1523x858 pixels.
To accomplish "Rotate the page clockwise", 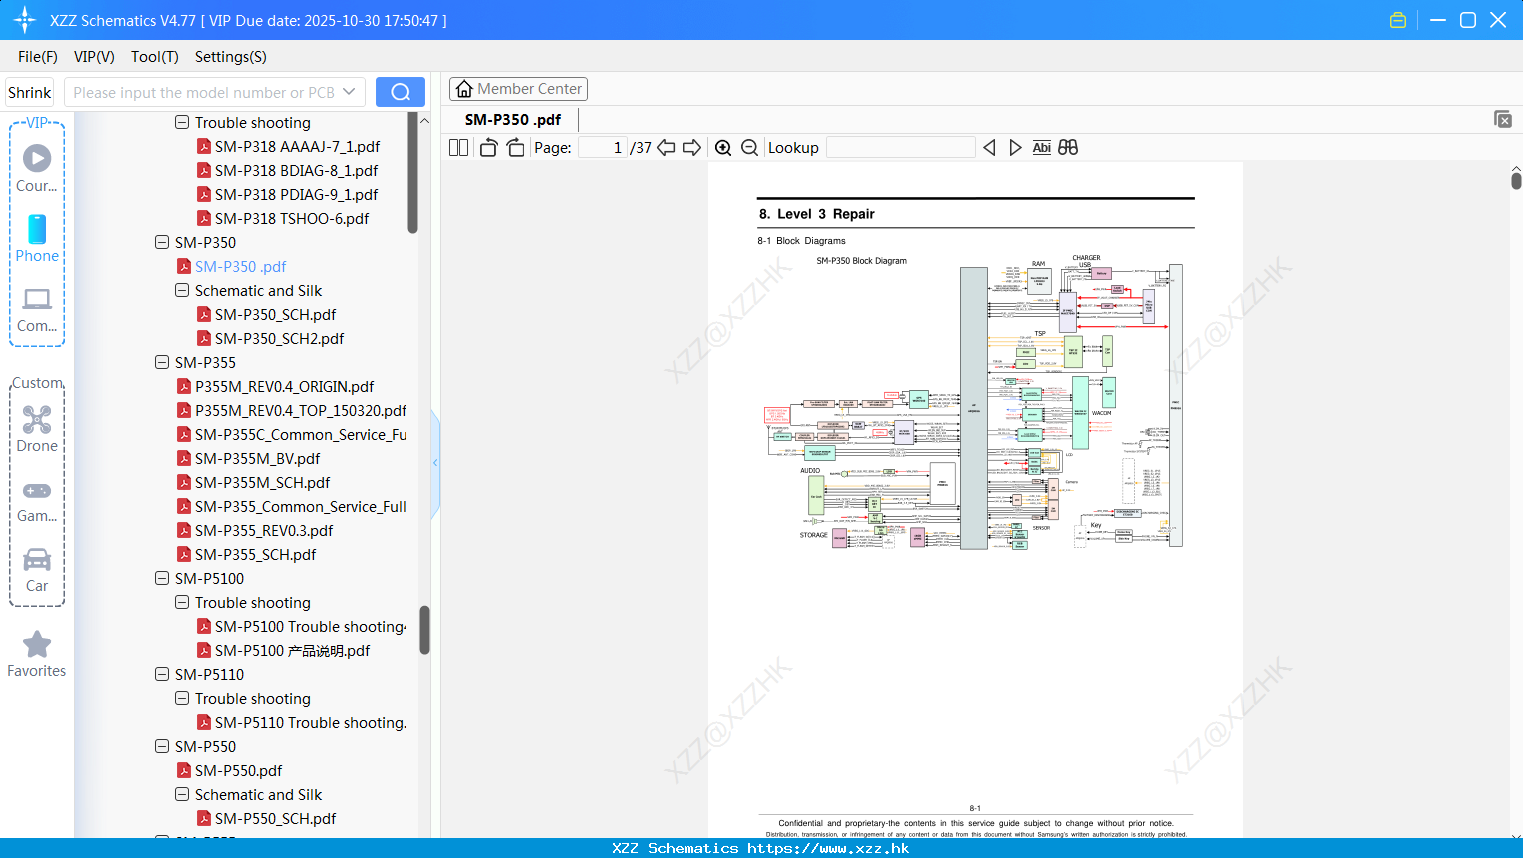I will coord(515,148).
